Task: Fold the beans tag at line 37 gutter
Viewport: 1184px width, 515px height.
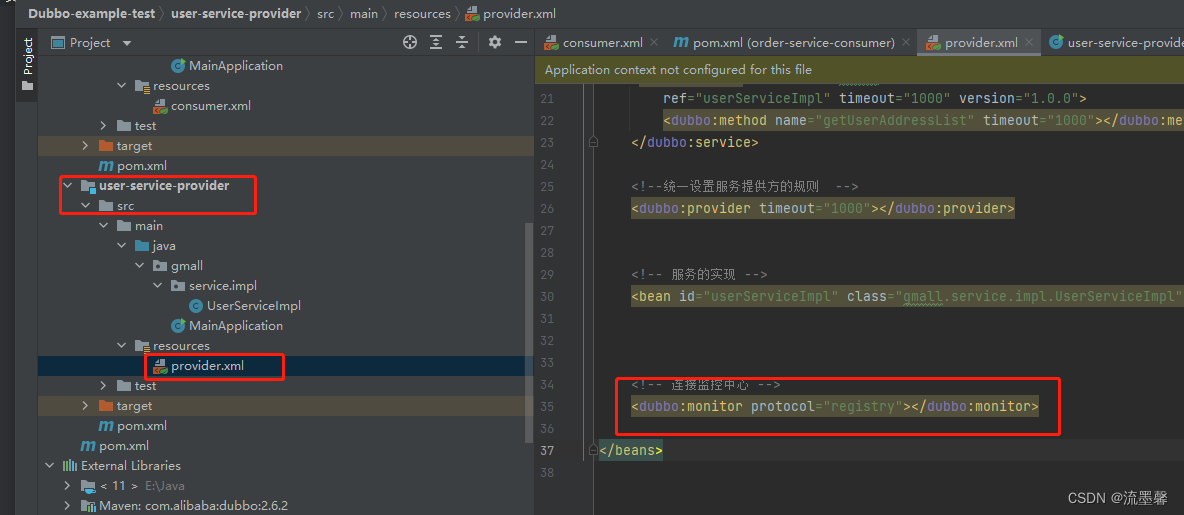Action: pos(594,451)
